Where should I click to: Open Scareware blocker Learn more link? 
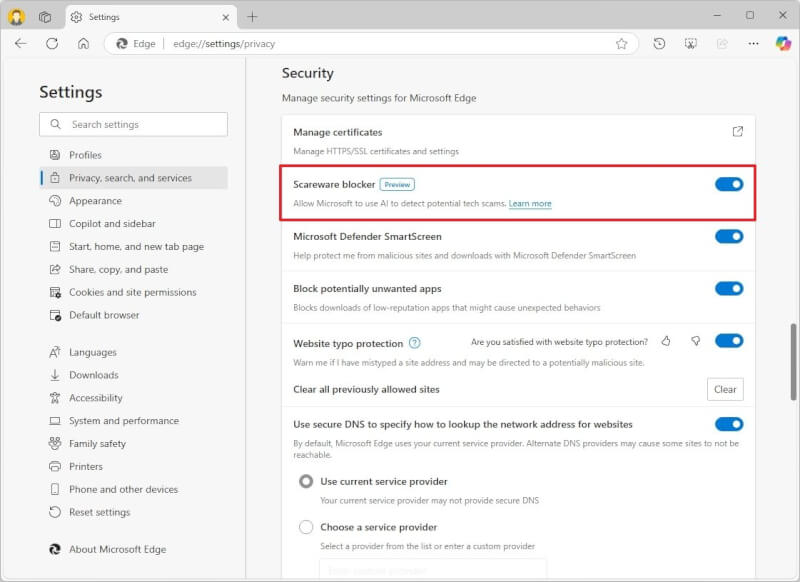click(x=530, y=204)
